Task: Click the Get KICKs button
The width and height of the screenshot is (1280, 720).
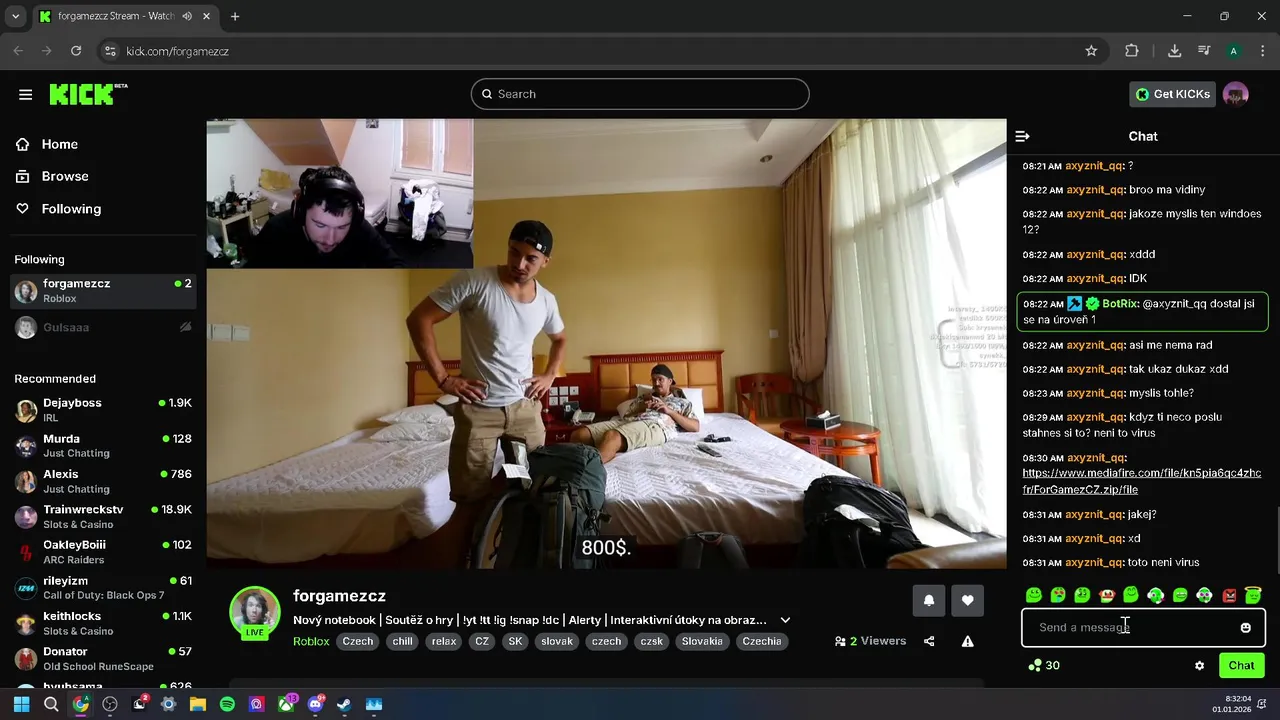Action: coord(1172,94)
